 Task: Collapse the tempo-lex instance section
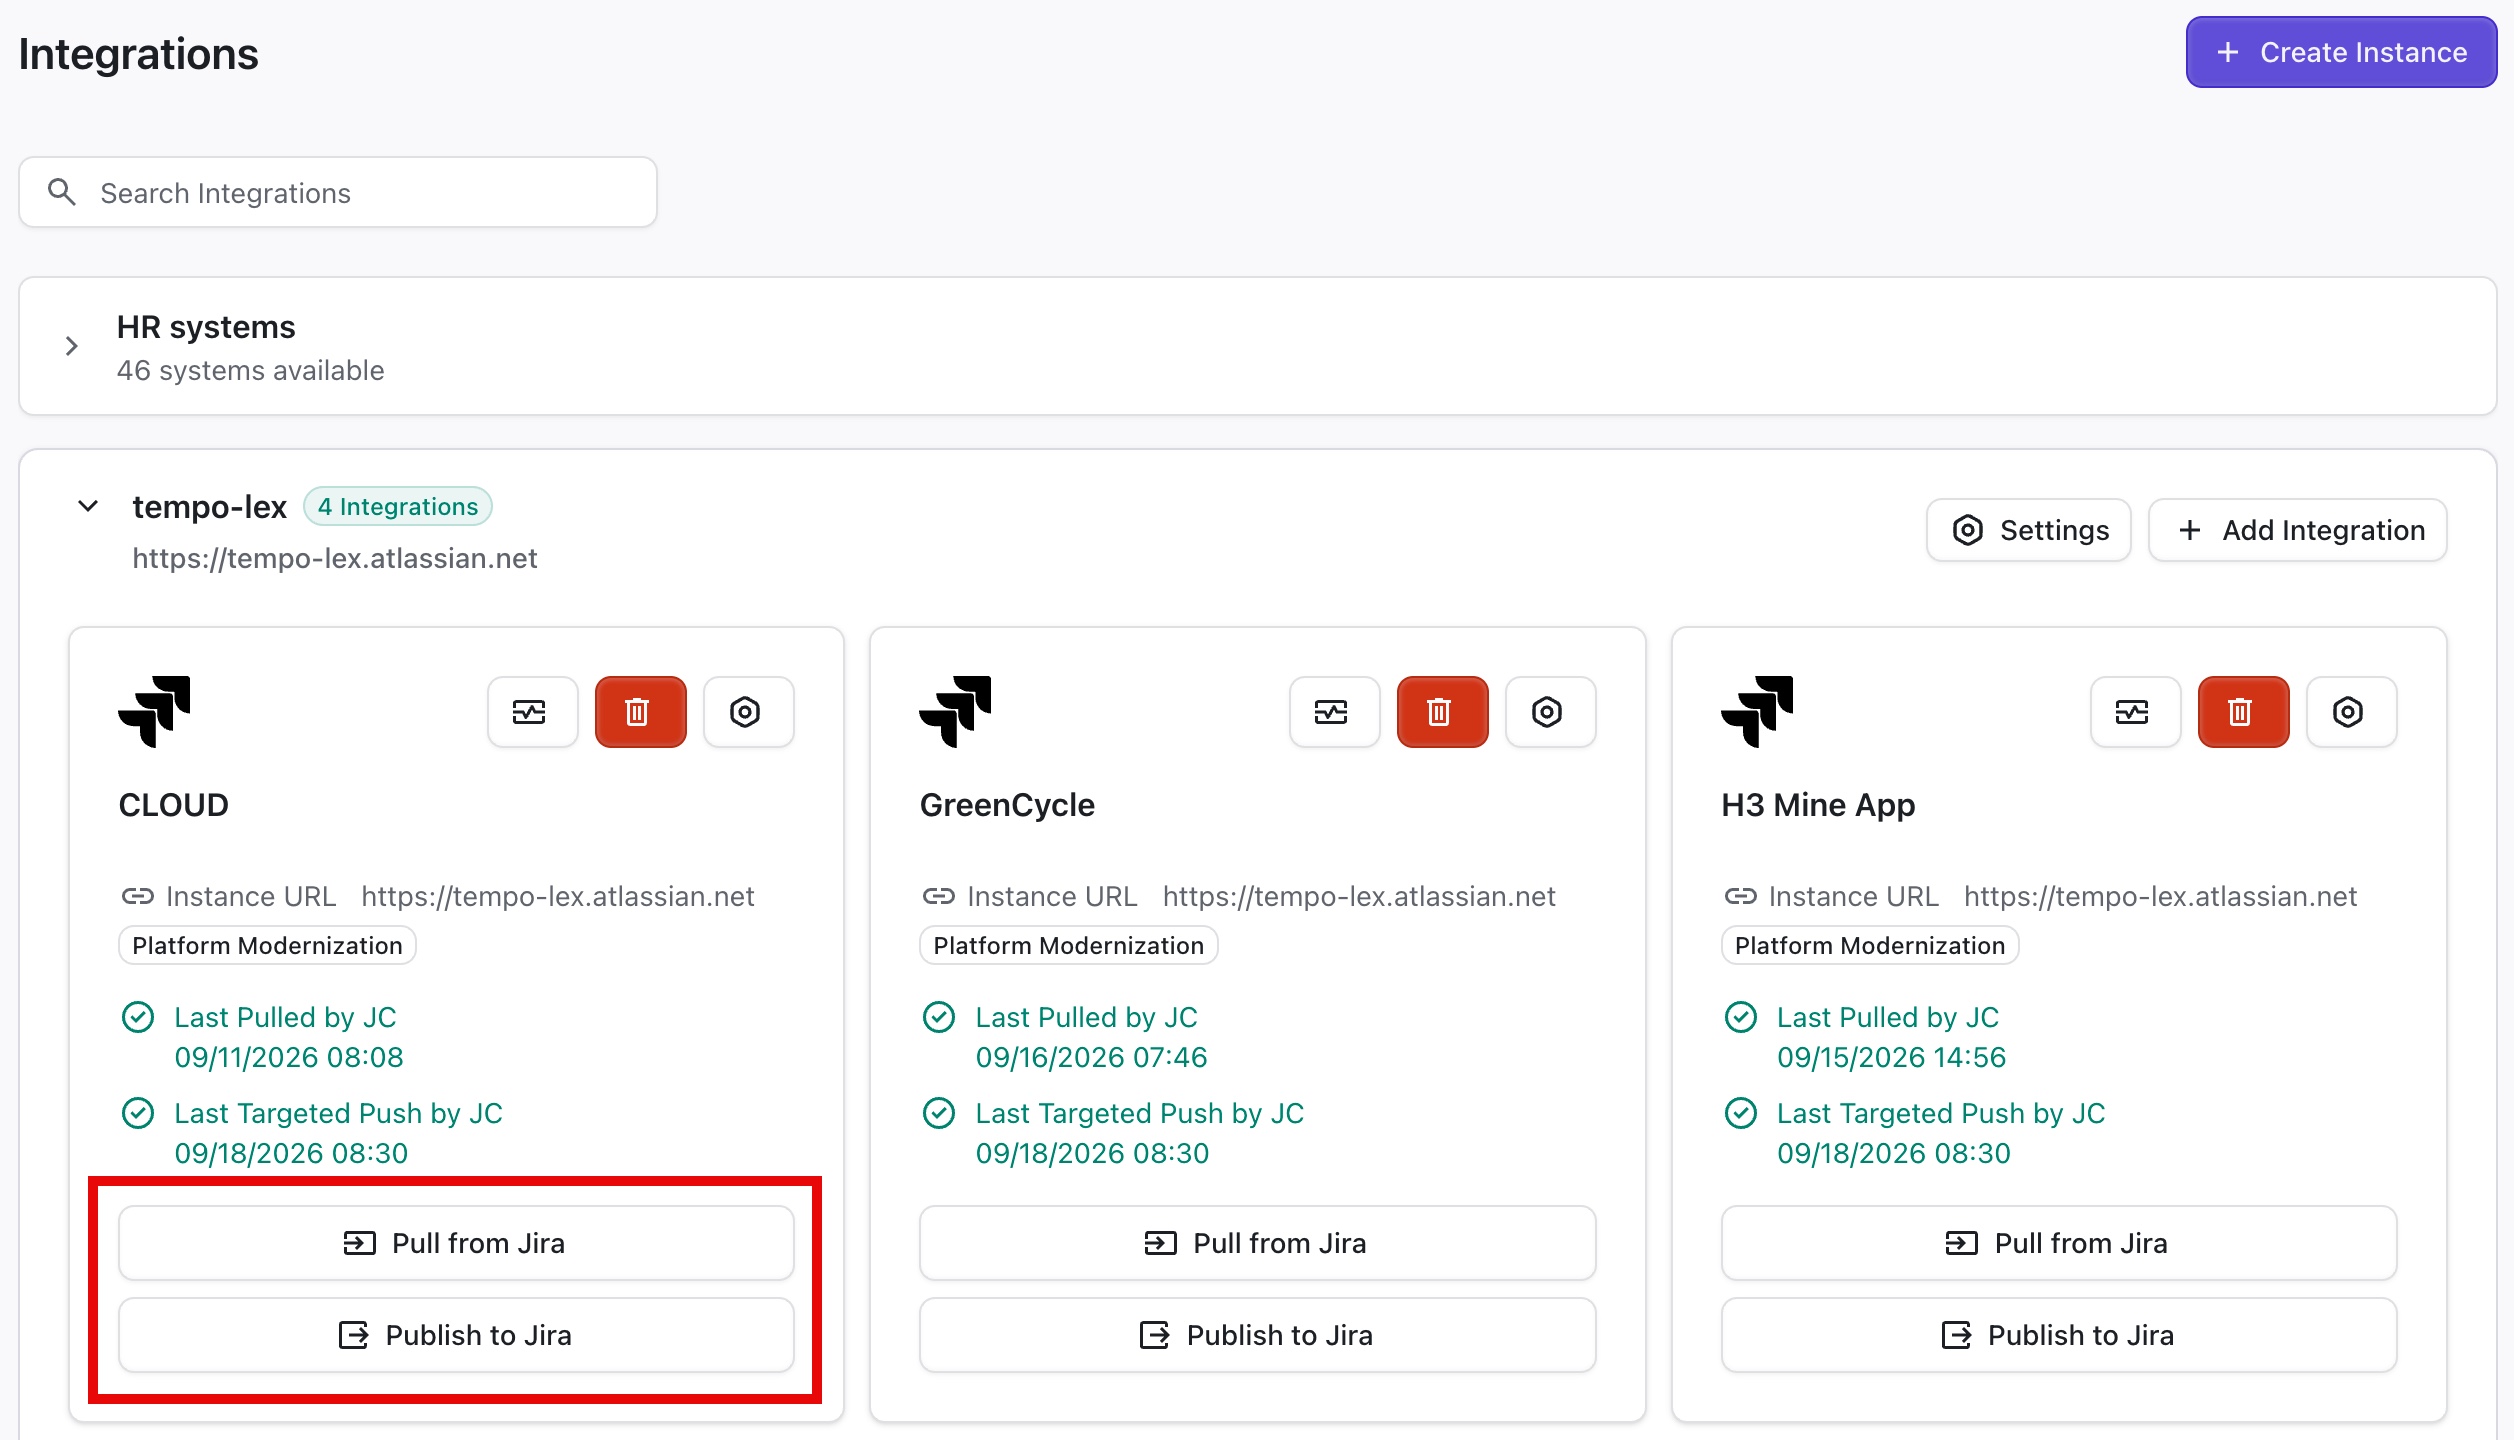[88, 506]
